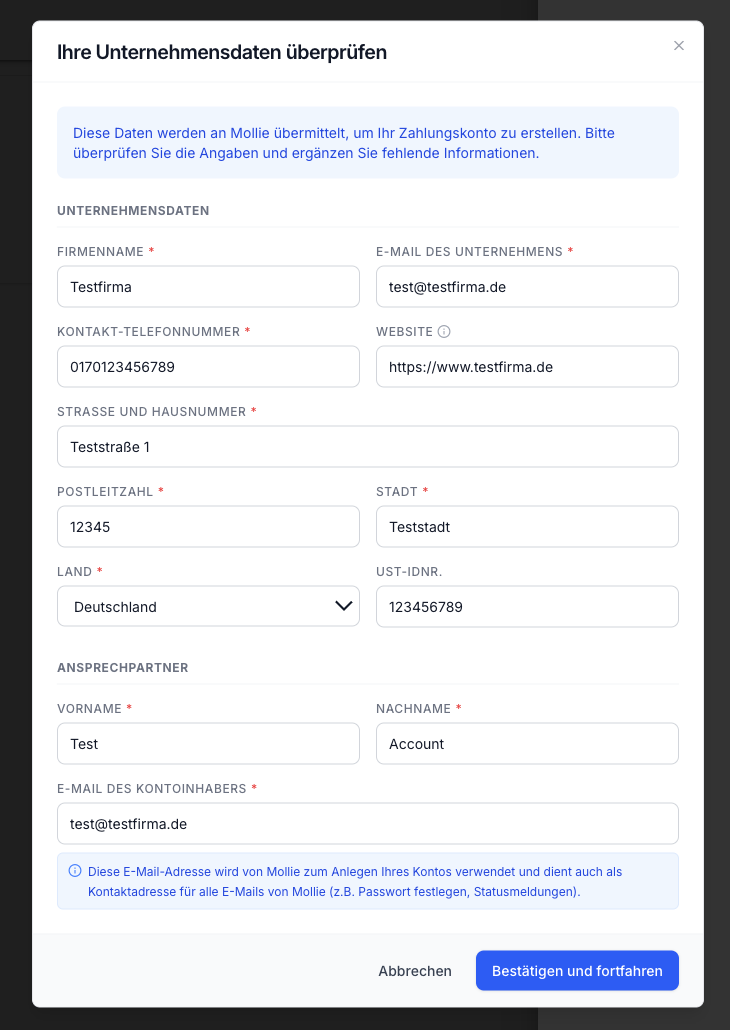Viewport: 730px width, 1030px height.
Task: Click the dialog title Ihre Unternehmensdaten überprüfen
Action: [x=222, y=52]
